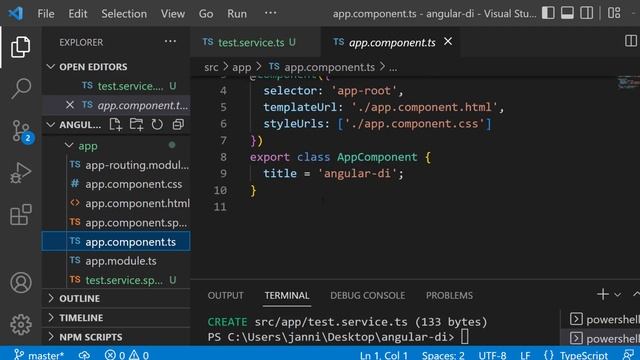The width and height of the screenshot is (640, 360).
Task: Change encoding via UTF-8 status item
Action: [492, 355]
